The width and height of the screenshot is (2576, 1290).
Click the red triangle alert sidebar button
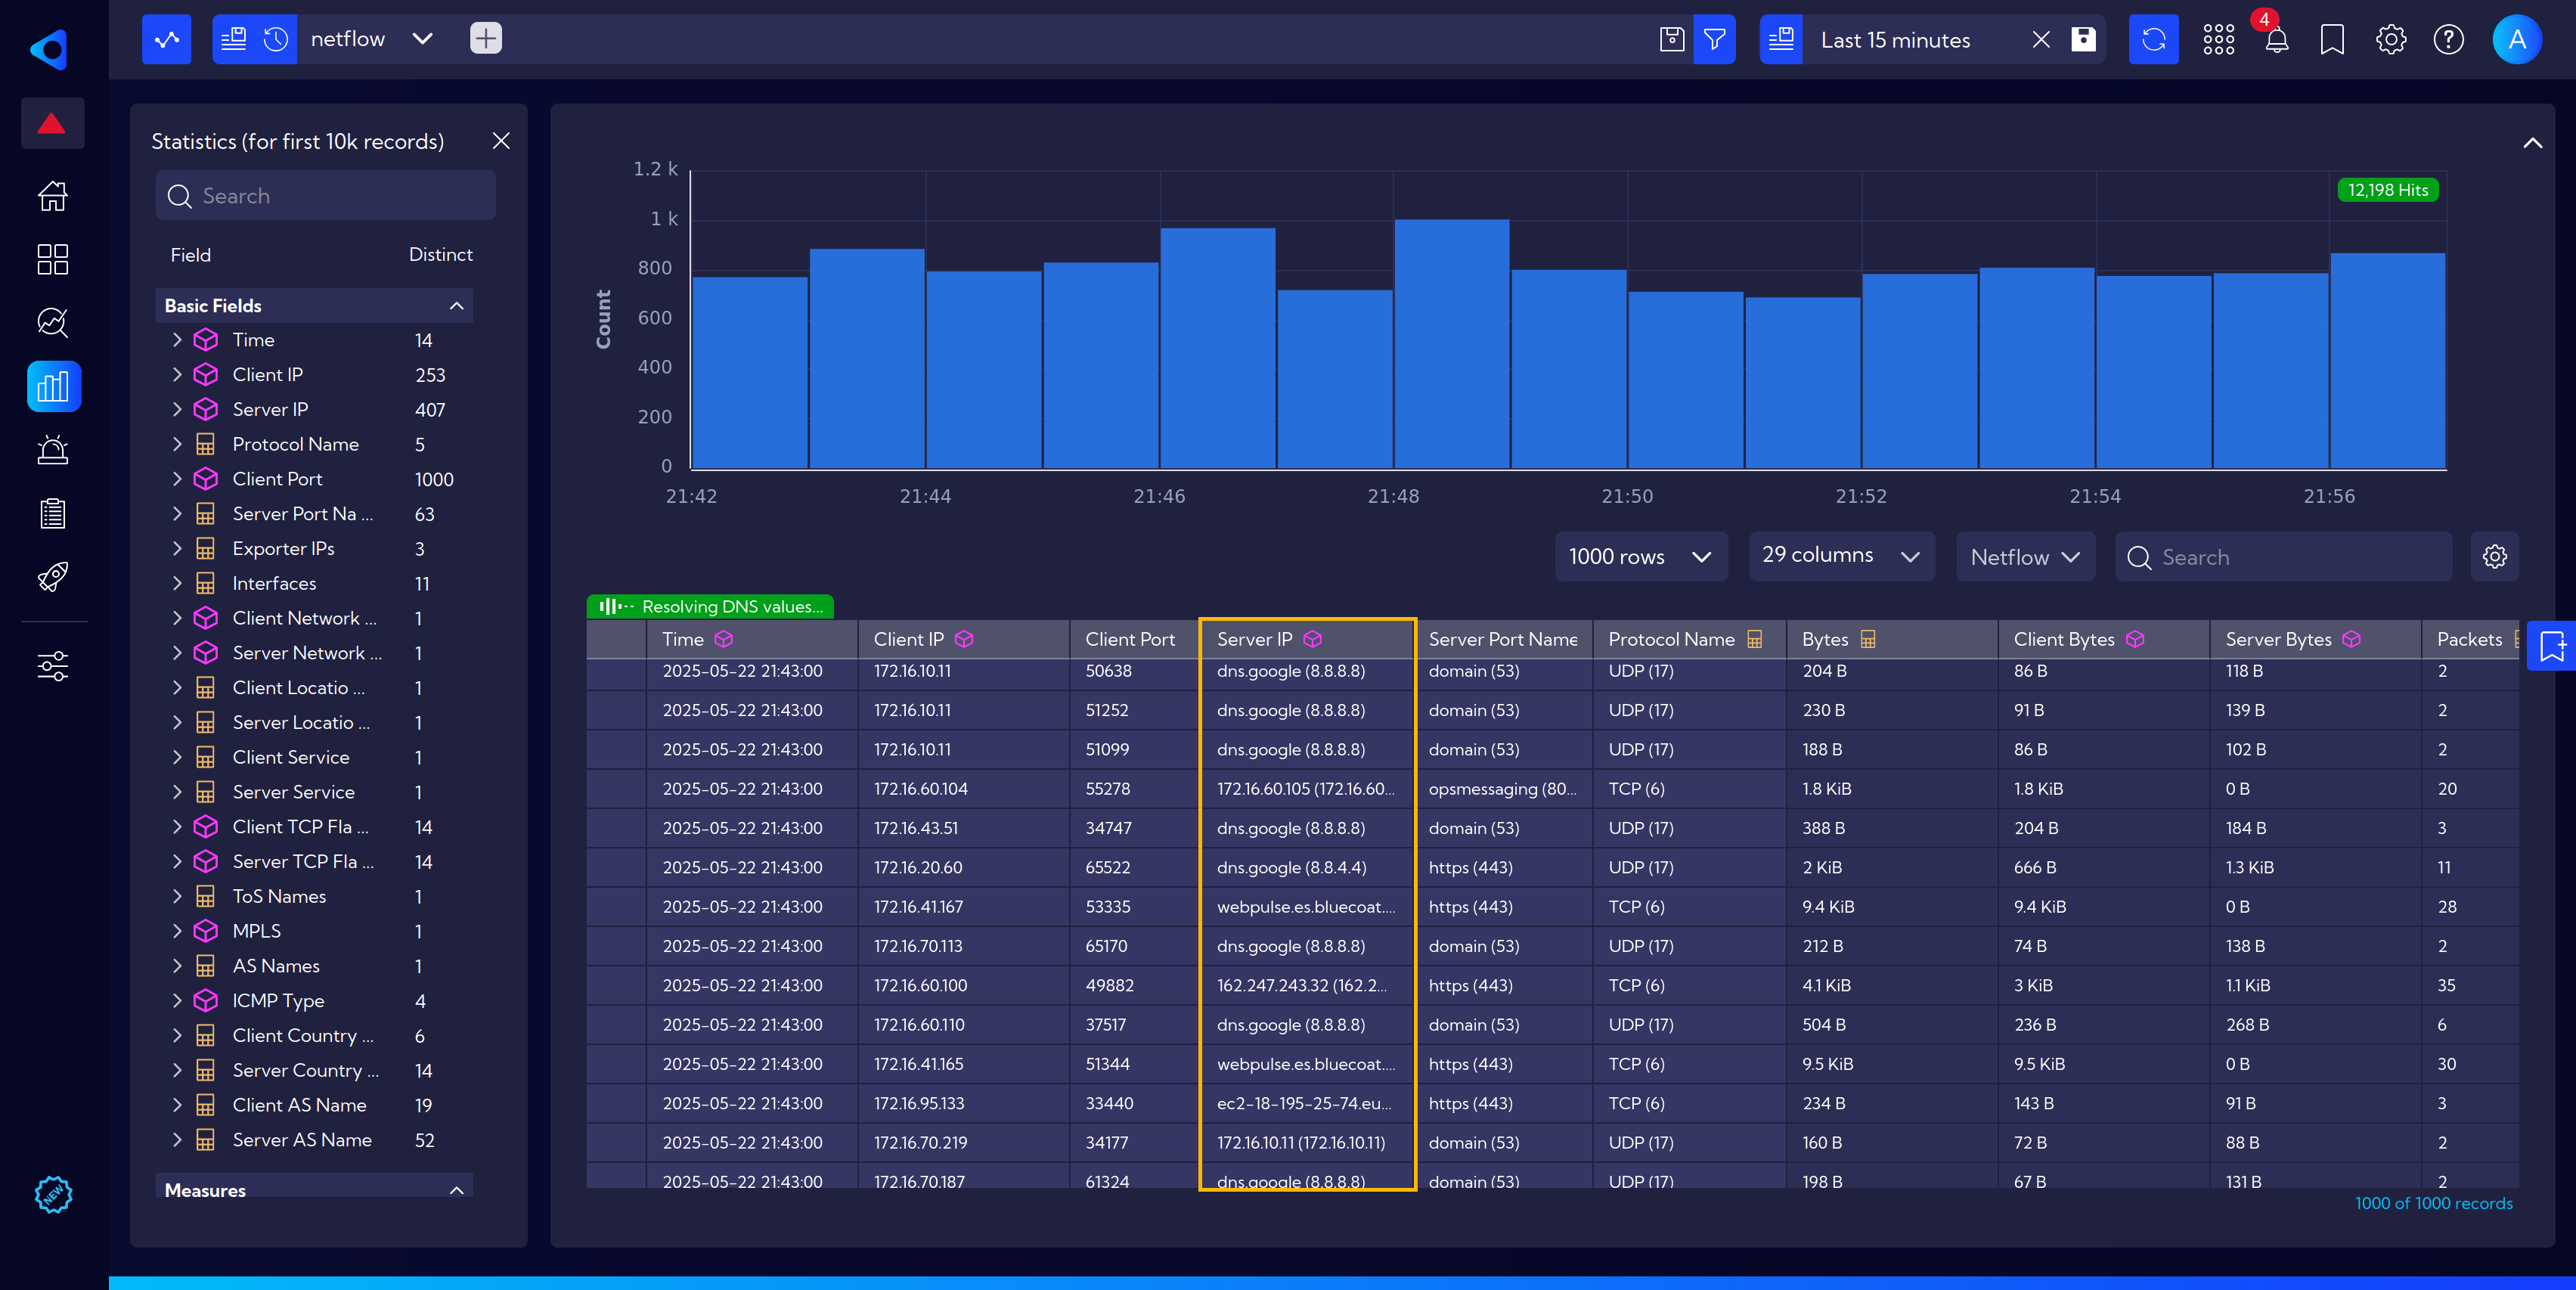click(52, 124)
